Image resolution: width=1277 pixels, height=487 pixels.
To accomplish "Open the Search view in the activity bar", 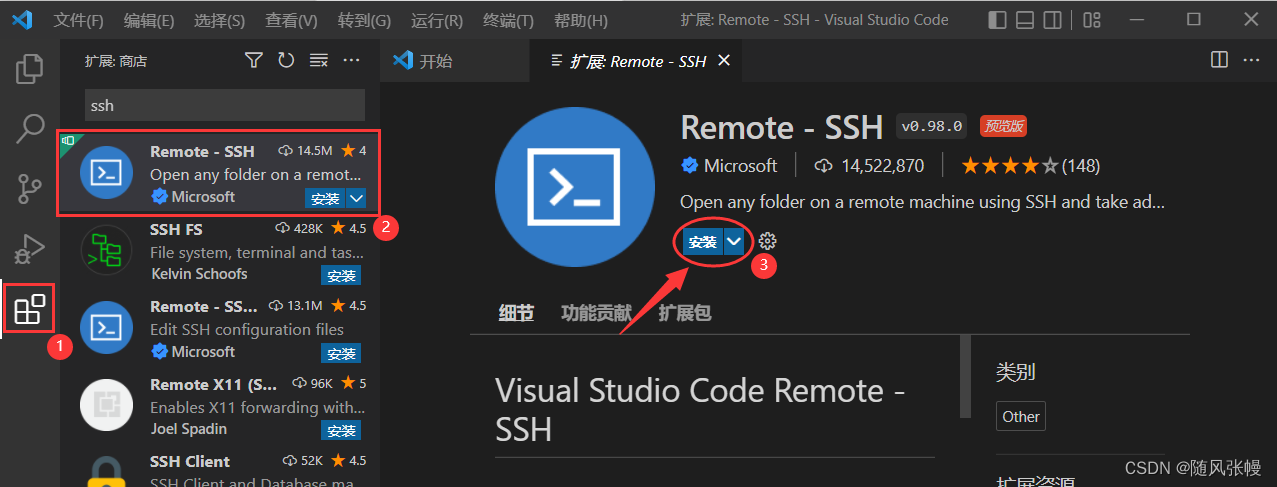I will tap(30, 128).
